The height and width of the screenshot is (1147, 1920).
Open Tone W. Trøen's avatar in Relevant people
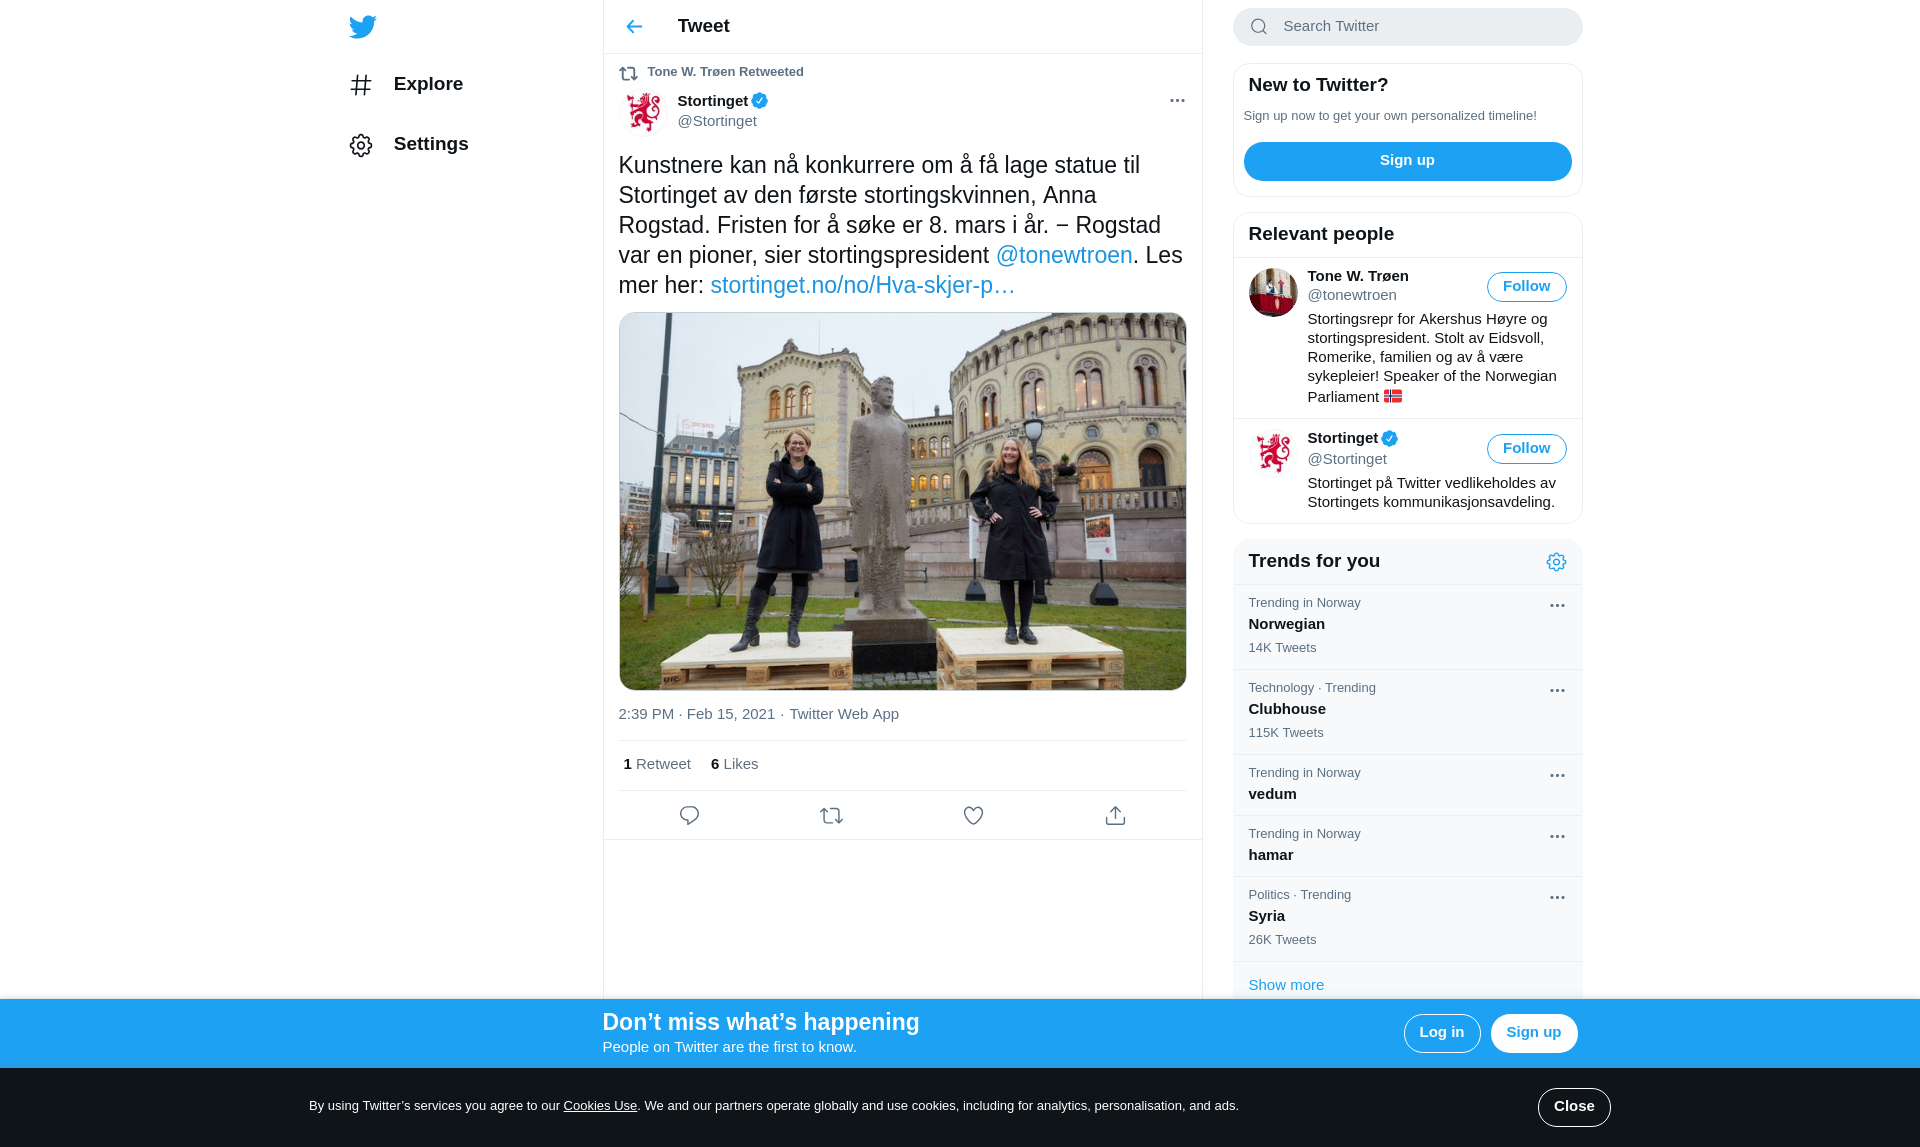[1273, 292]
